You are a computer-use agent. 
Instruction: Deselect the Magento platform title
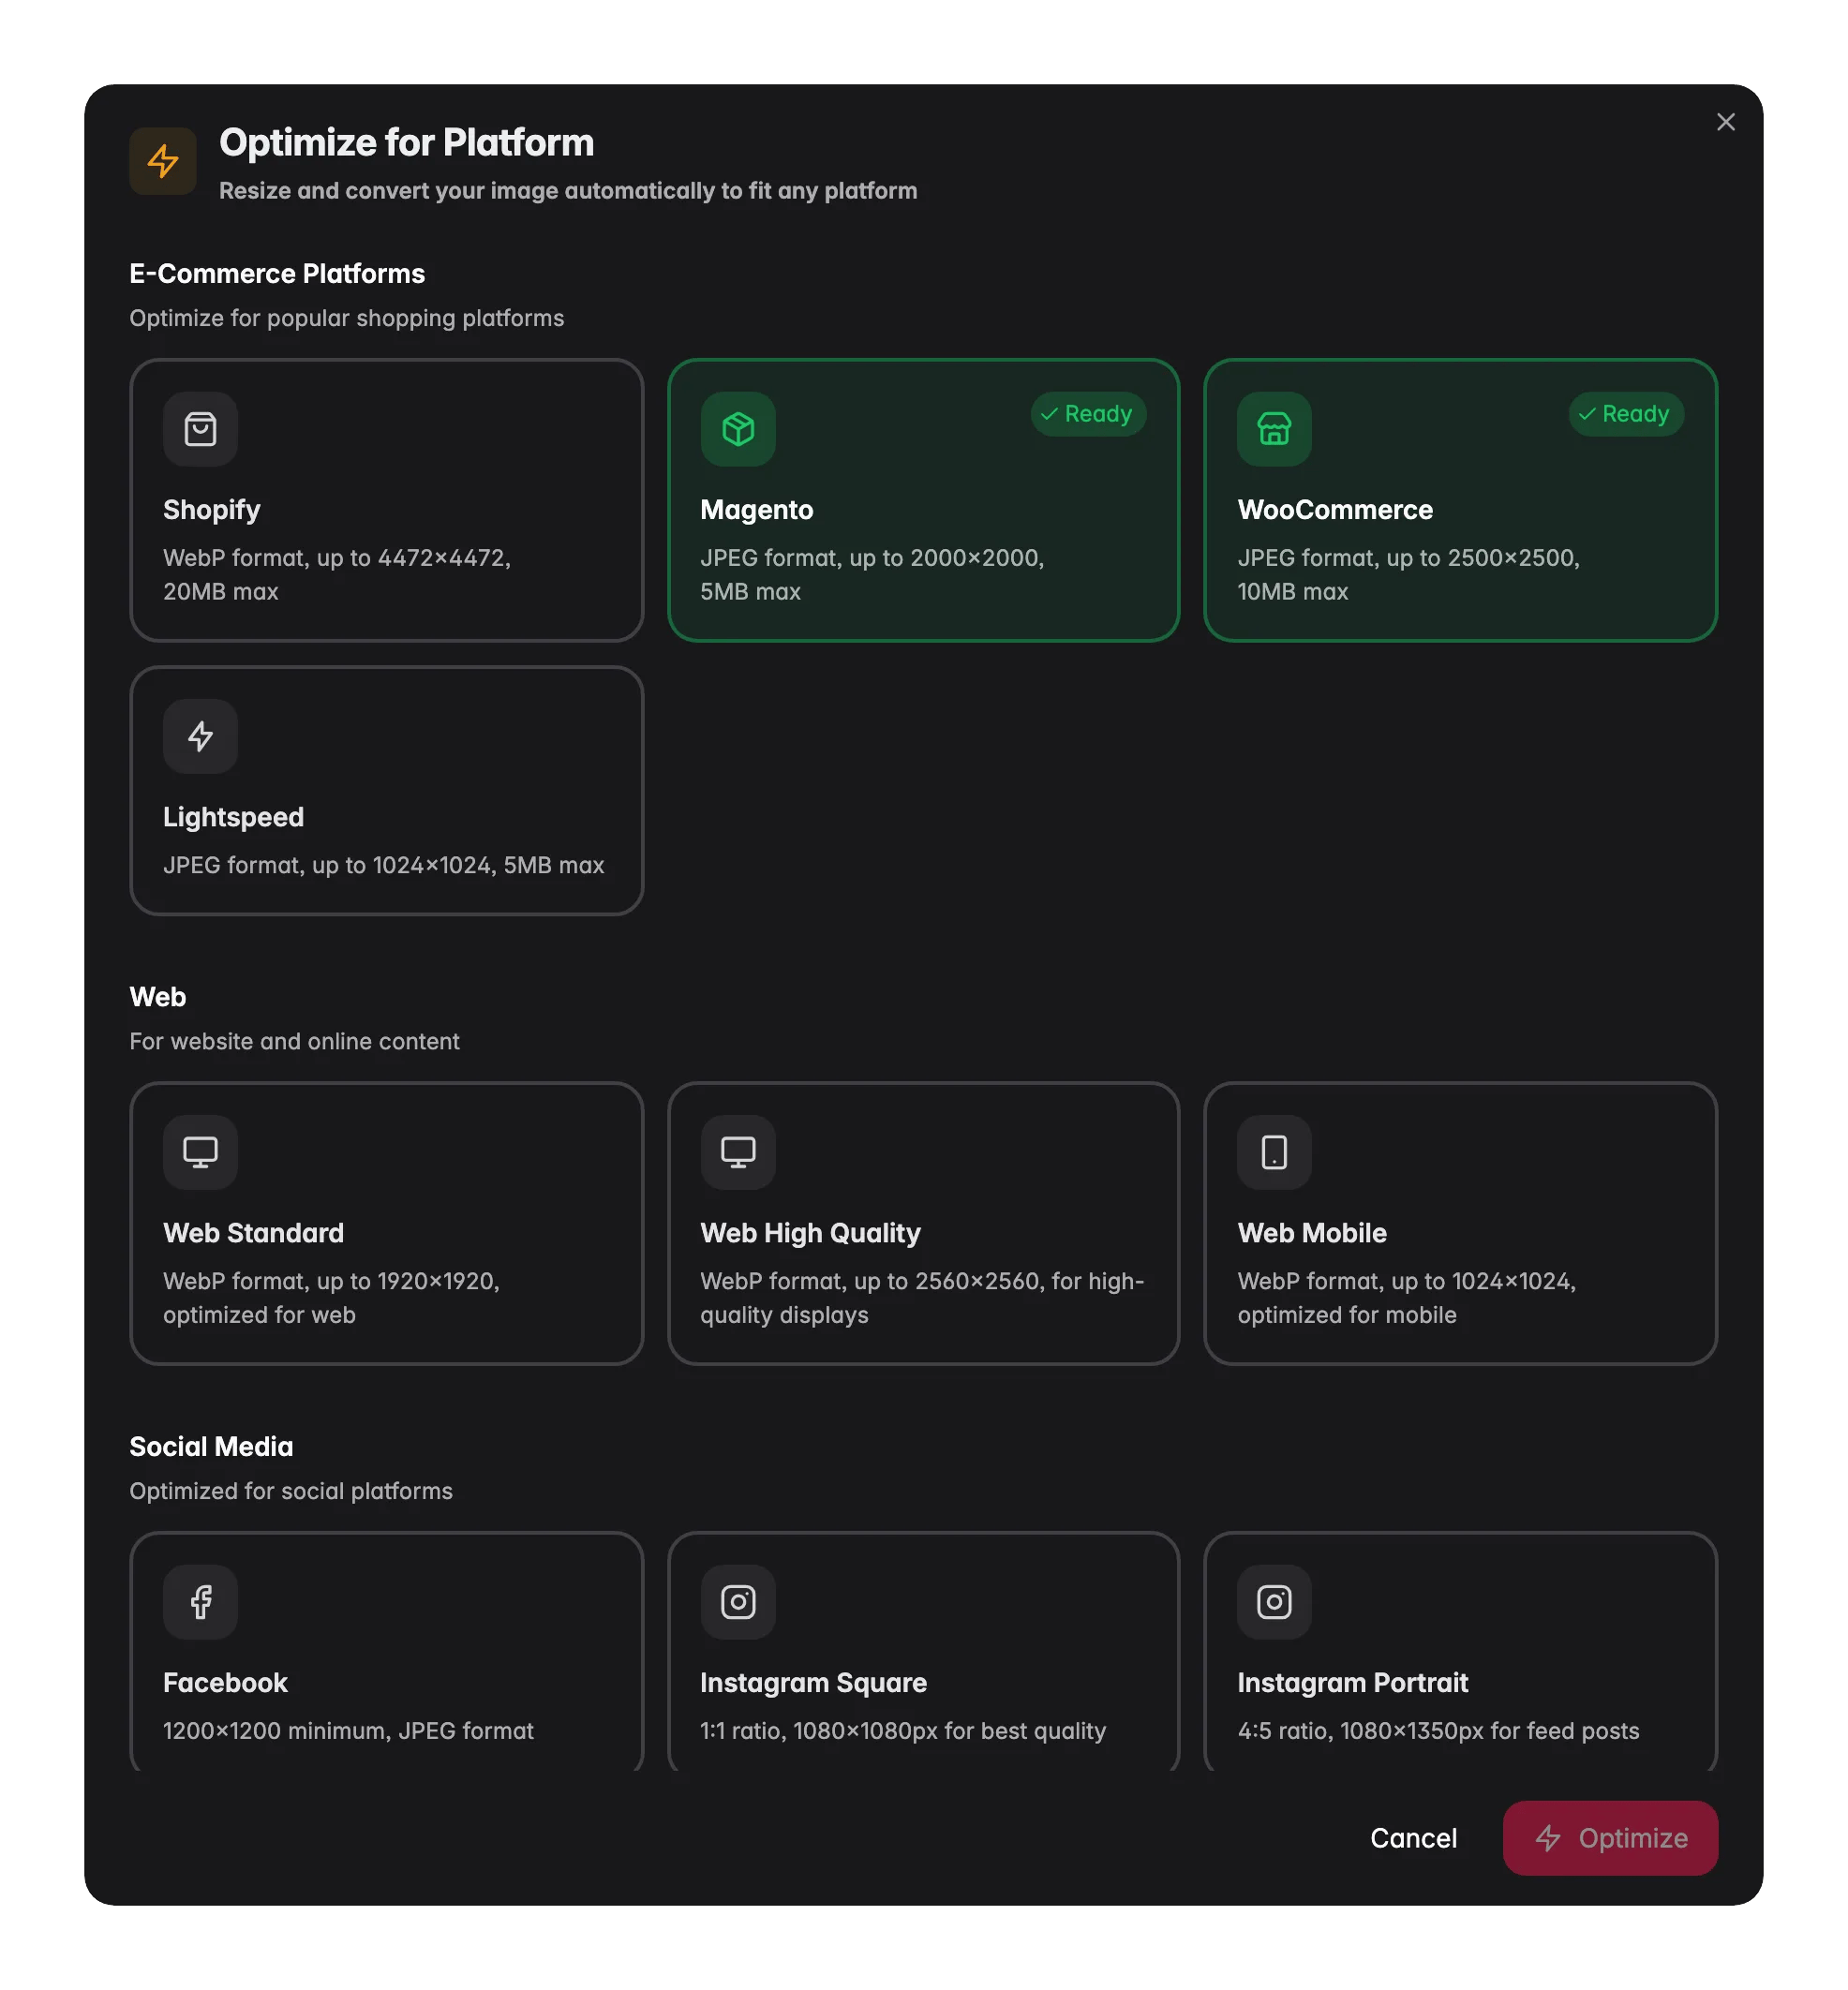click(757, 510)
